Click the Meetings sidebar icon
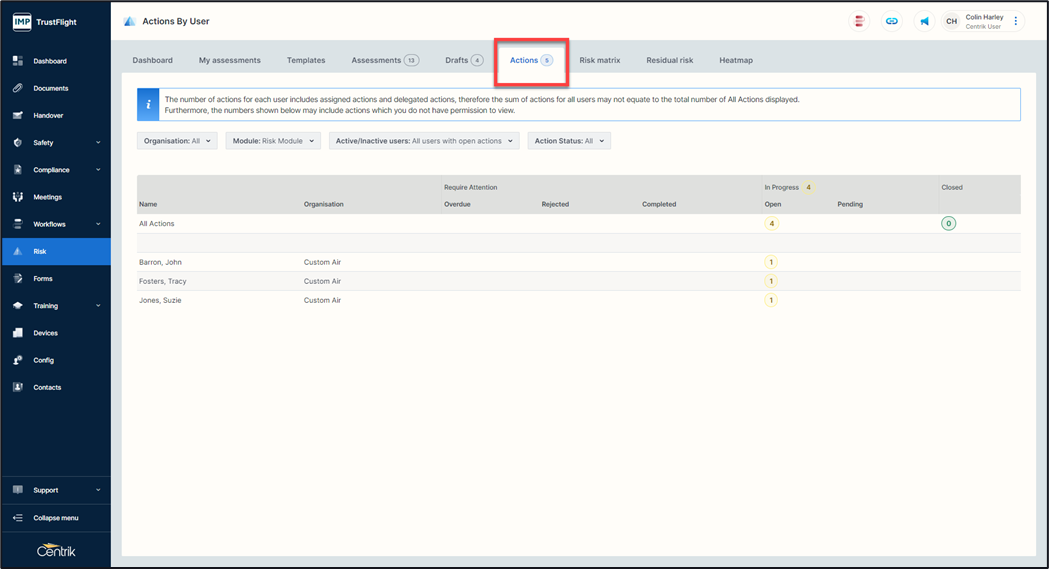 18,197
